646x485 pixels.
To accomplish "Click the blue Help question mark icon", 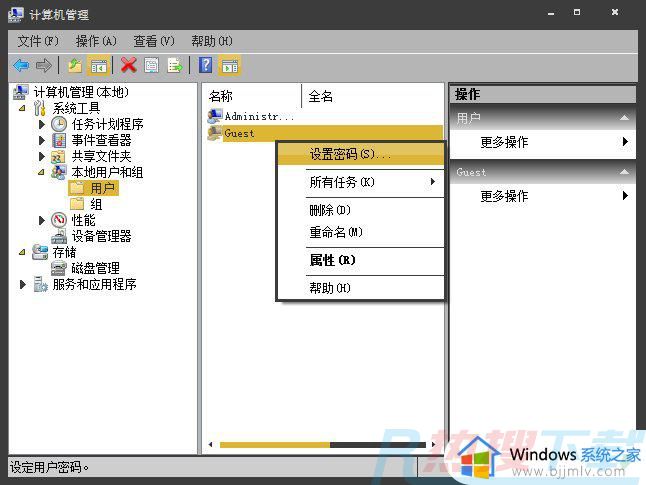I will (206, 65).
